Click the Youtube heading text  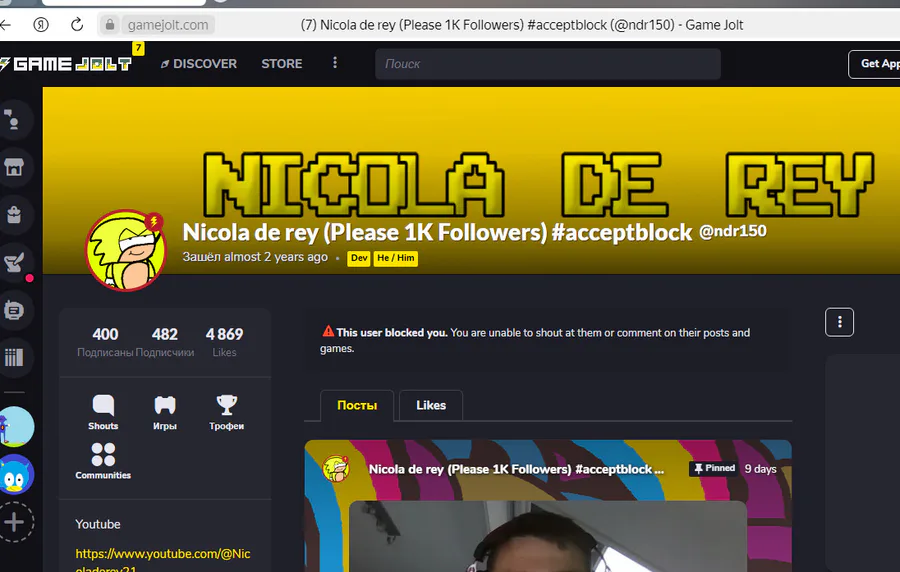click(x=98, y=524)
